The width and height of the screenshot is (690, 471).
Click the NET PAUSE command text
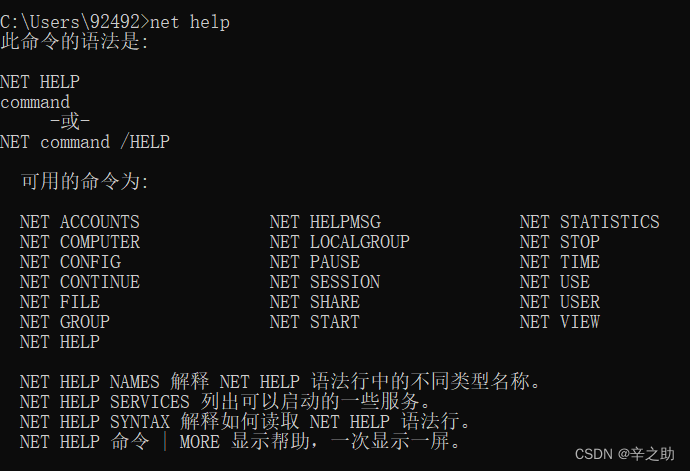(315, 262)
